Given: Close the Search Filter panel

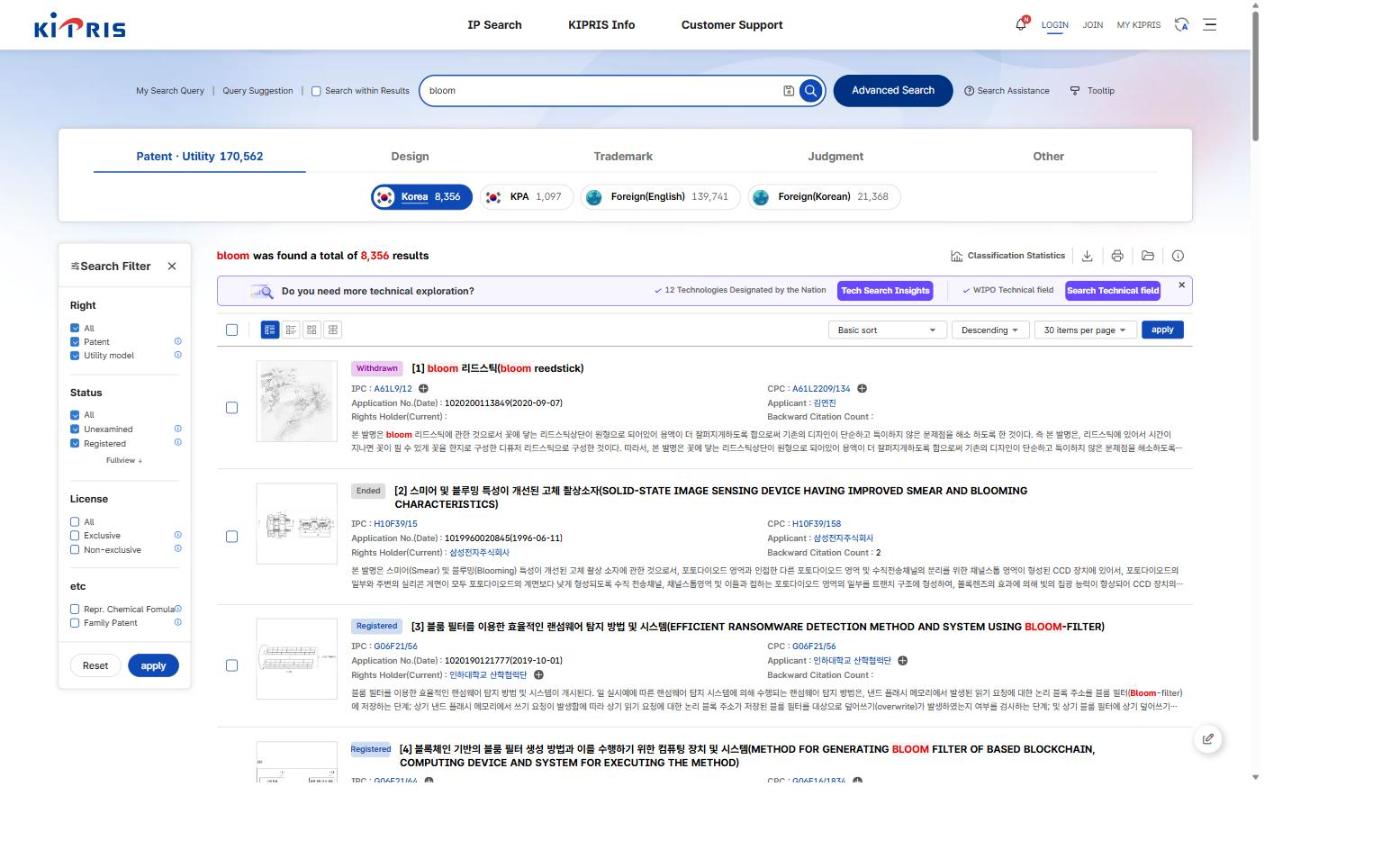Looking at the screenshot, I should (172, 266).
